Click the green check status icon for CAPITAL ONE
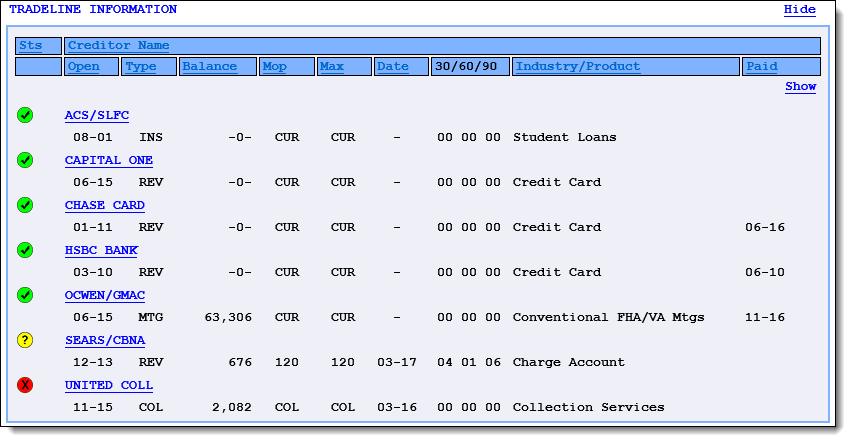Image resolution: width=851 pixels, height=442 pixels. click(x=25, y=160)
